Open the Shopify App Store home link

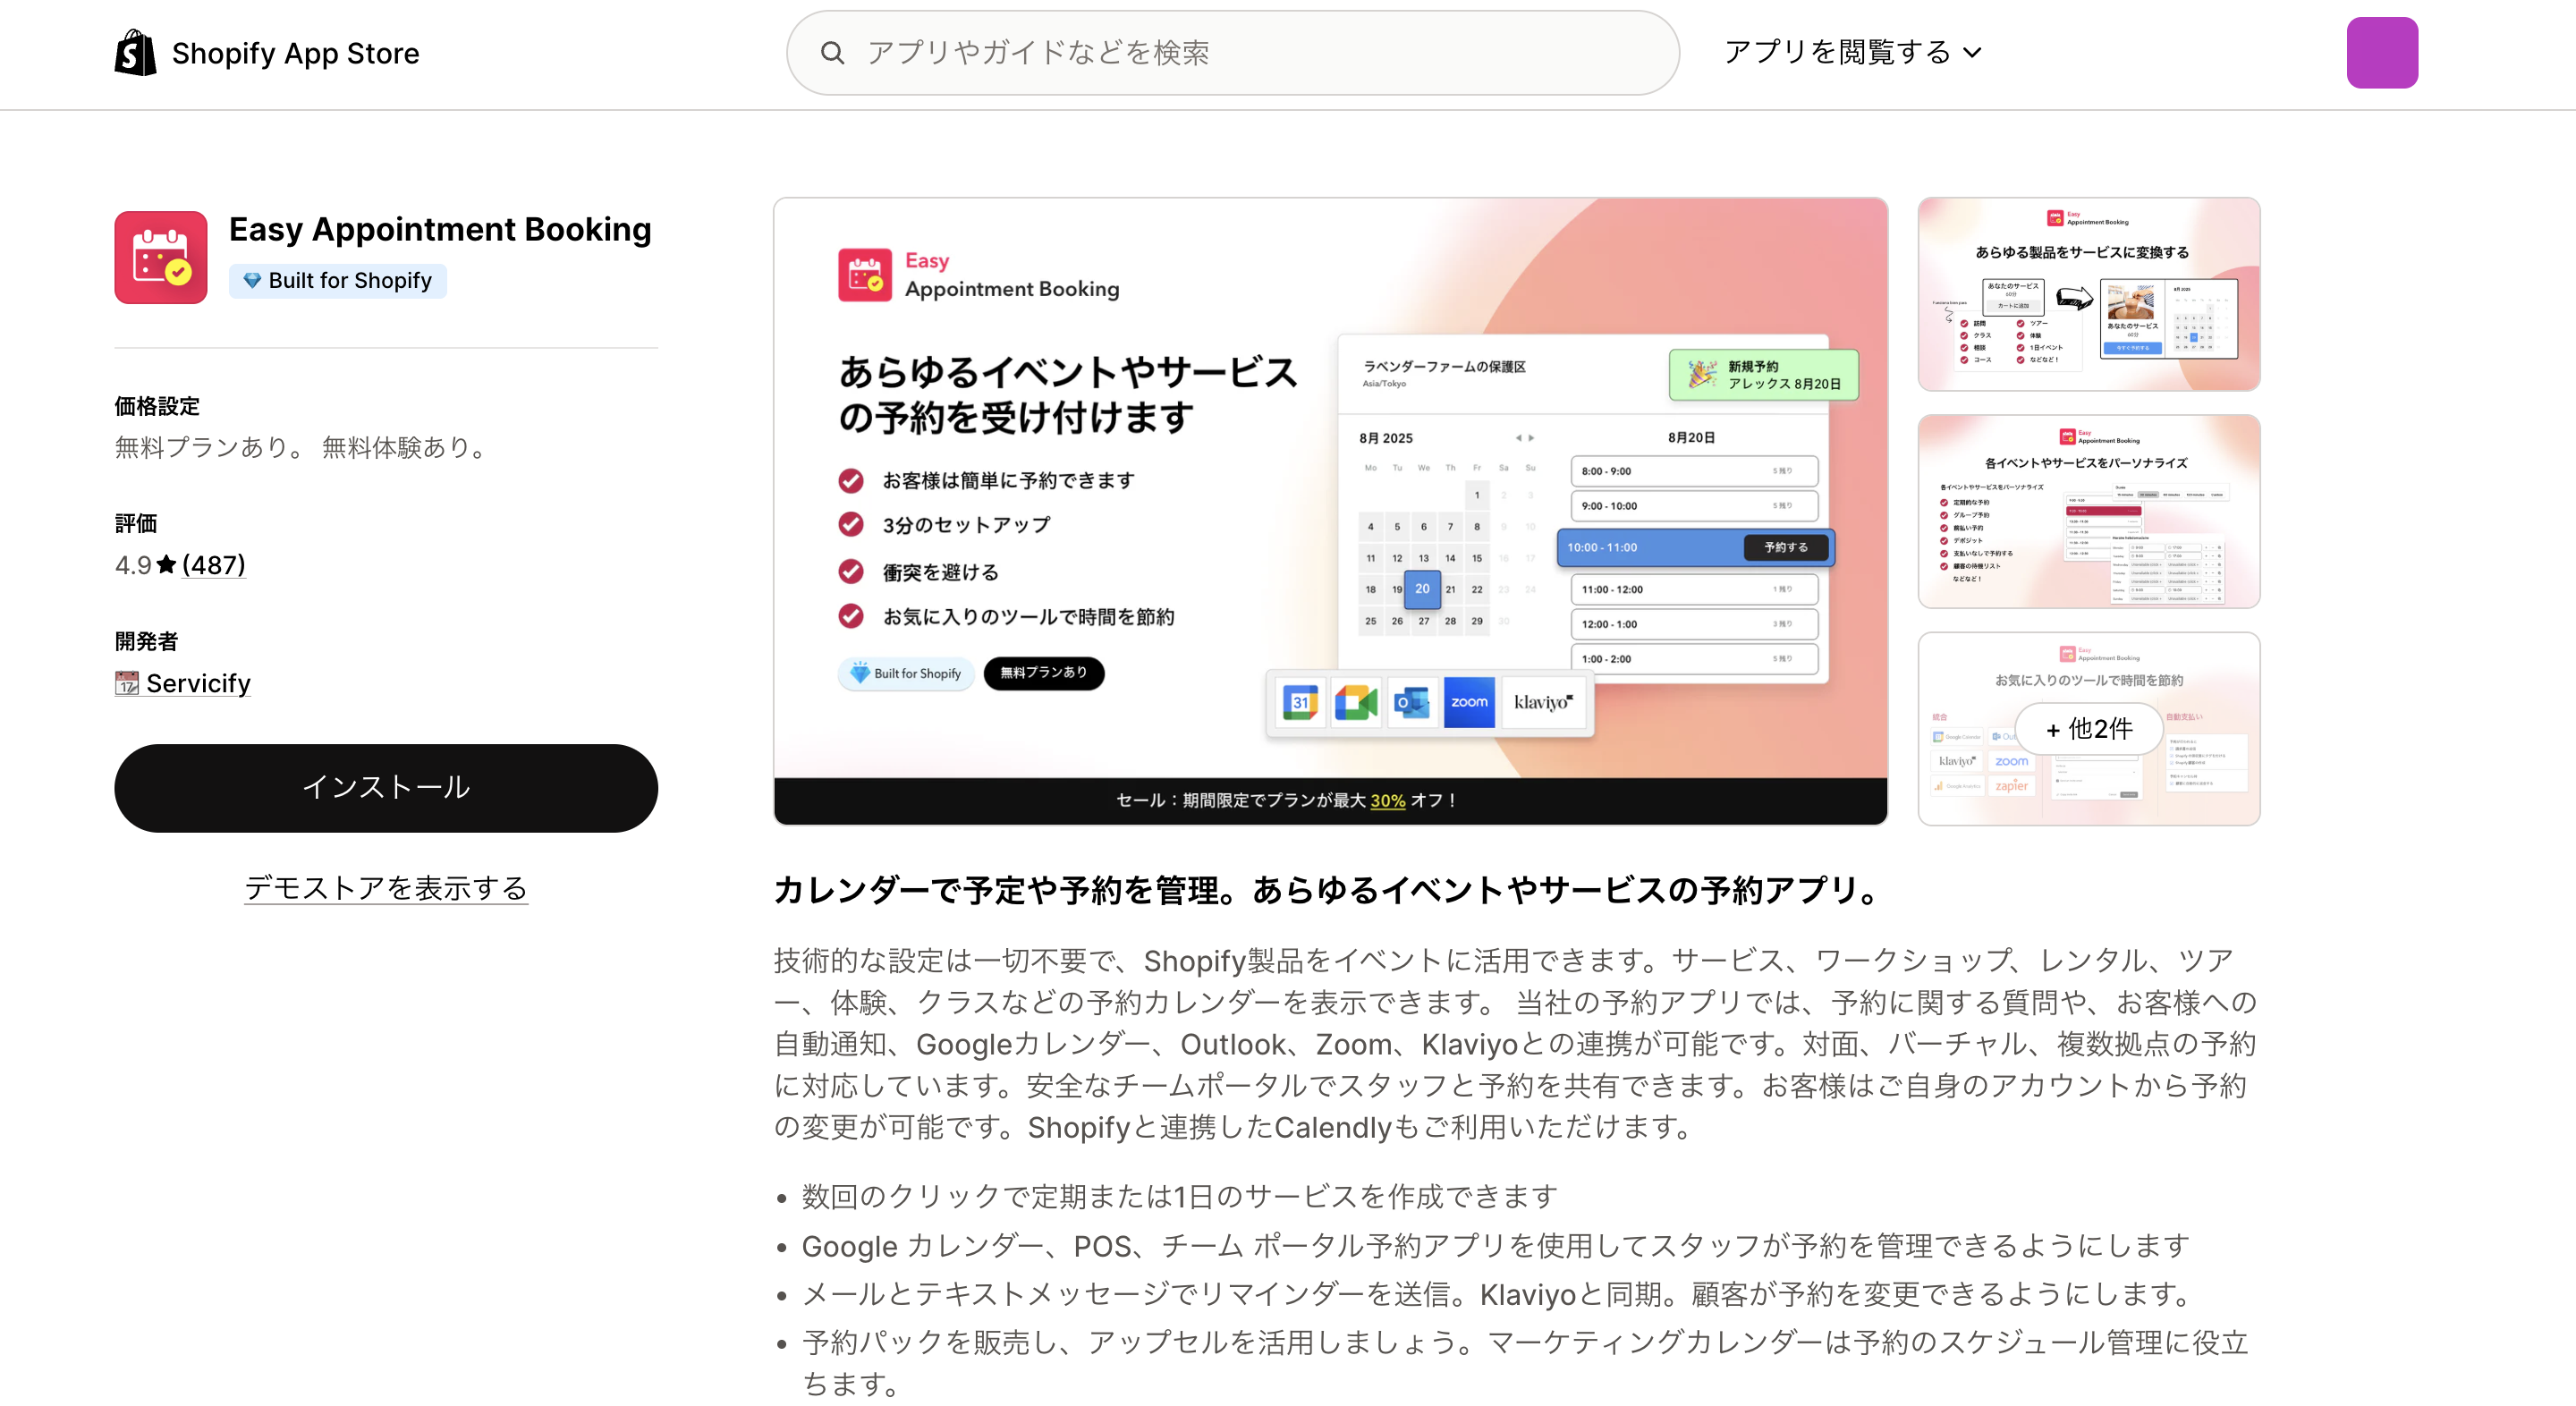point(267,52)
